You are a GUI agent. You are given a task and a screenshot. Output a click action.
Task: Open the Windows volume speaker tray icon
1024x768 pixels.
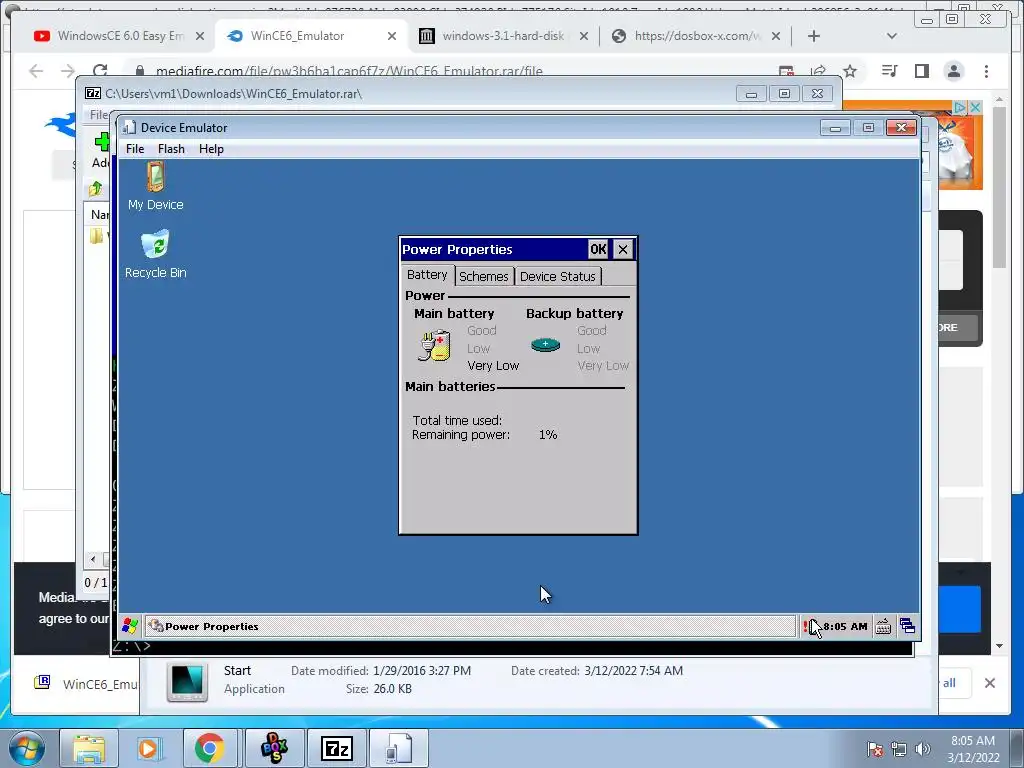pos(923,749)
